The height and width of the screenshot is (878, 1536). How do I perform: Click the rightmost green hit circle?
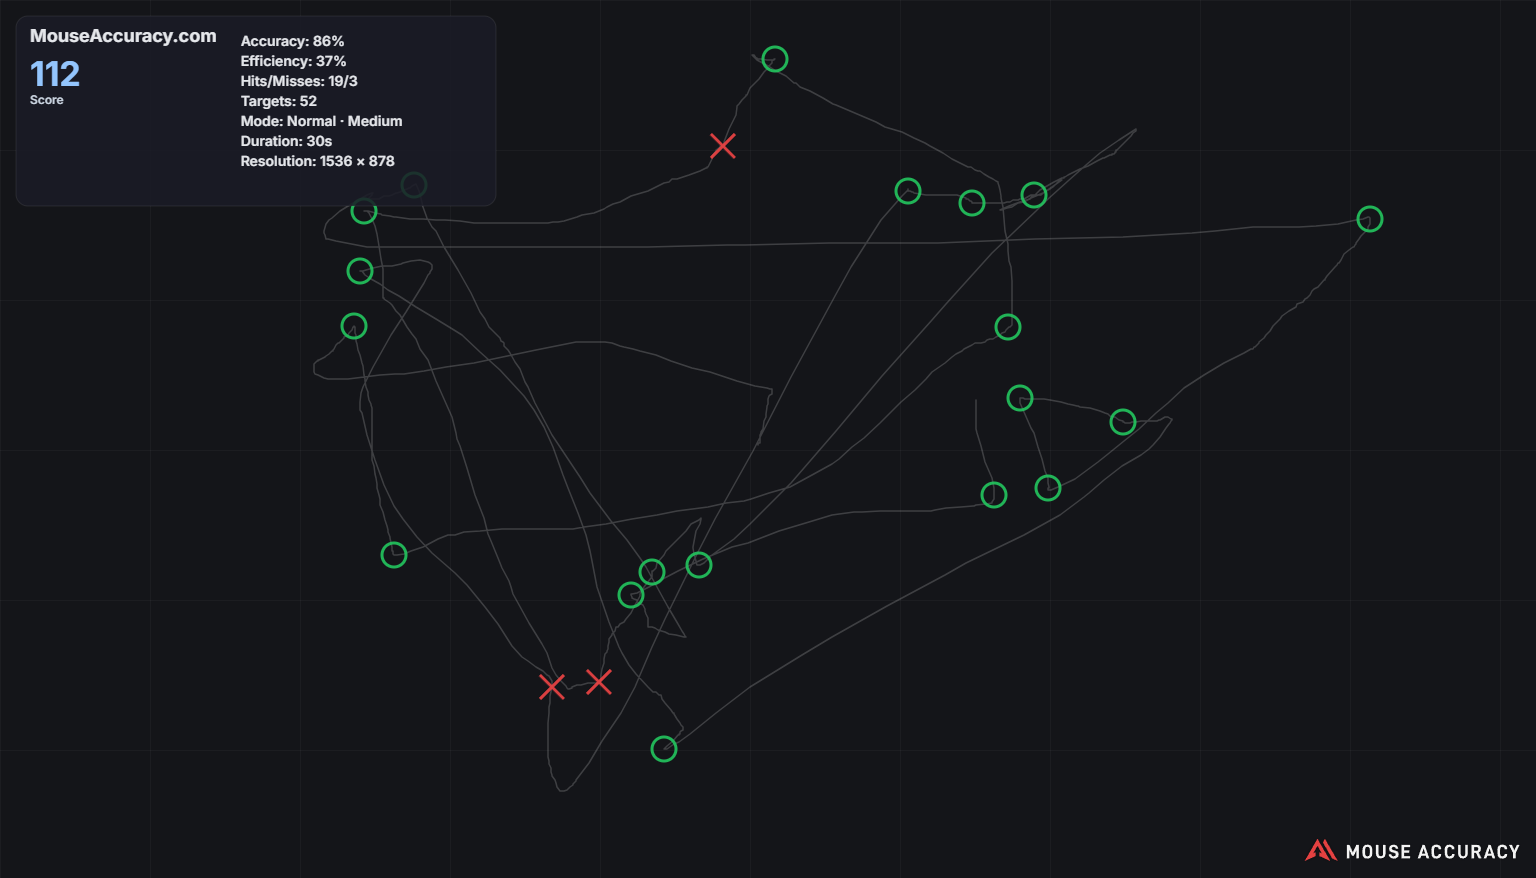1369,219
